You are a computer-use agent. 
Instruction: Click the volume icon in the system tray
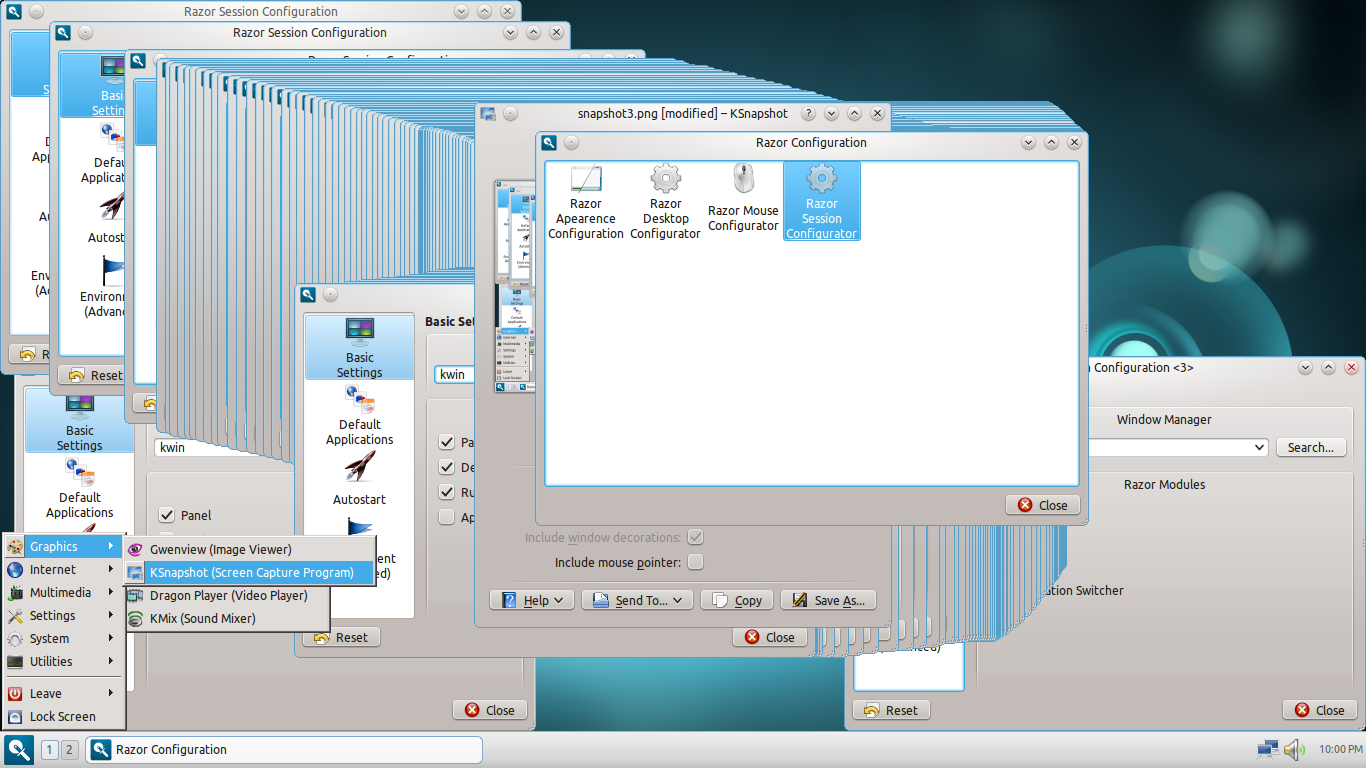coord(1294,749)
